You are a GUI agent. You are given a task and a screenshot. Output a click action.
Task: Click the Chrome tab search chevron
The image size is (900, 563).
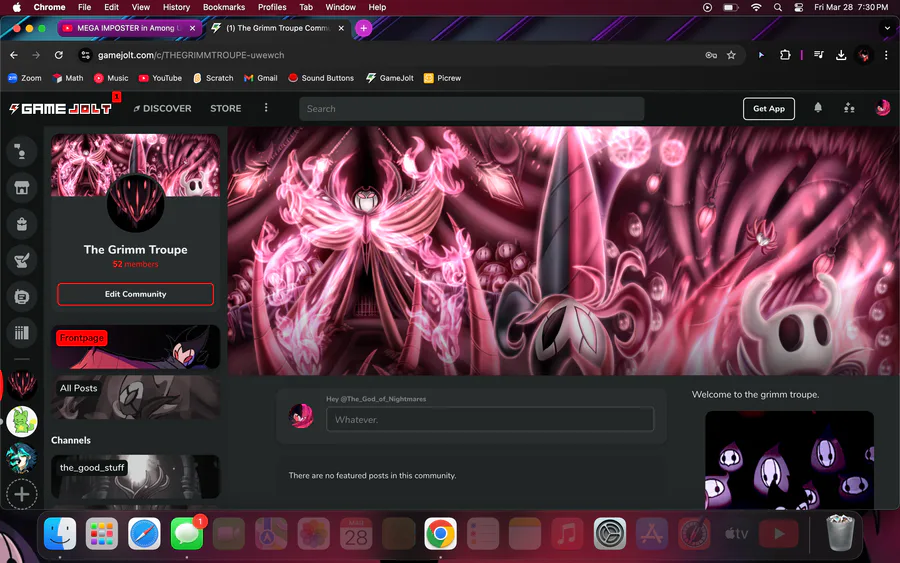[x=887, y=28]
